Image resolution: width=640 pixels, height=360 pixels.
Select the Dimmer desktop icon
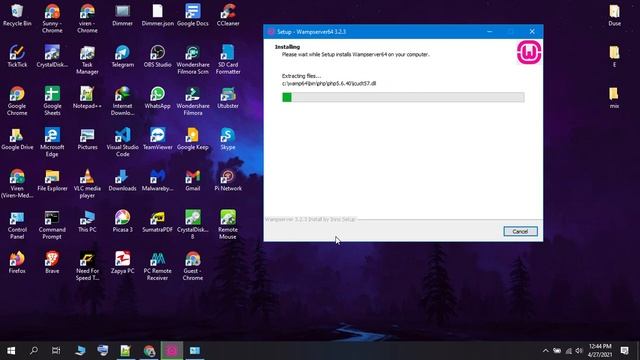coord(122,16)
